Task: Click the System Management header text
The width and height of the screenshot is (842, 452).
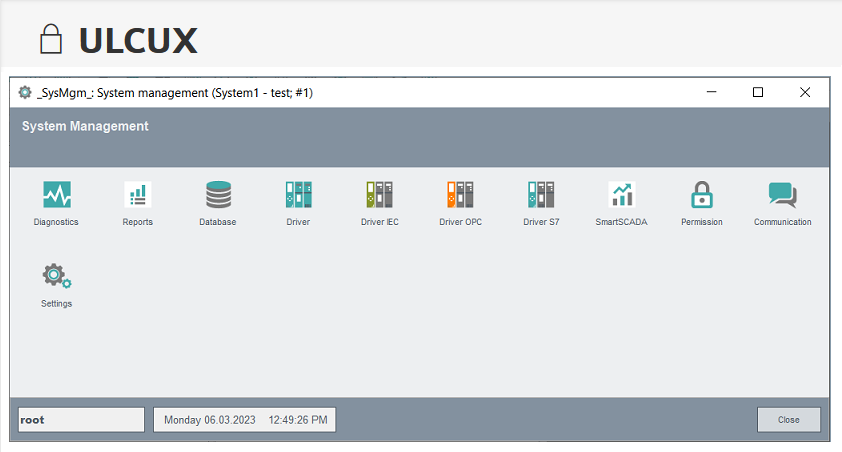Action: click(x=85, y=126)
